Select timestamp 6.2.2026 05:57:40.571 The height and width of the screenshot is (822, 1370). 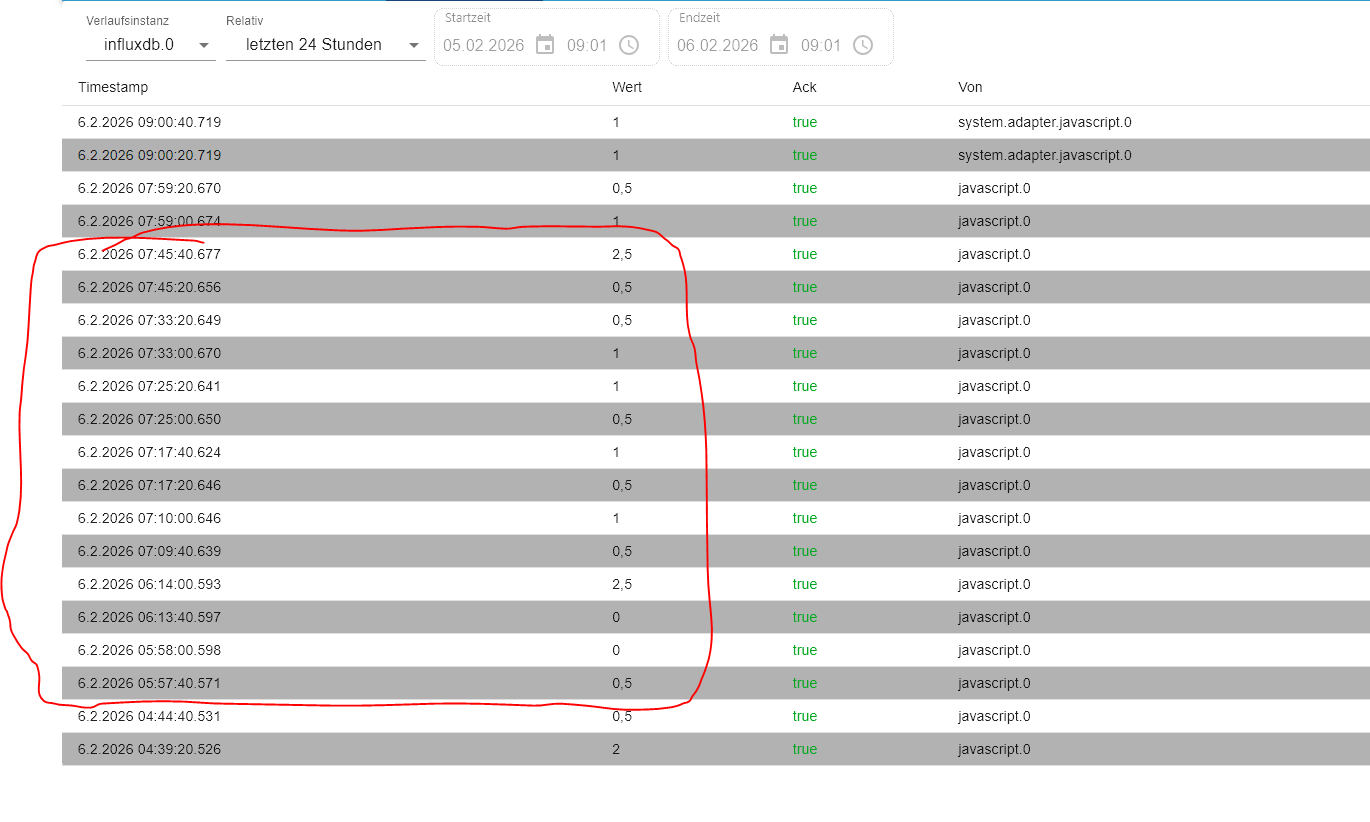coord(149,683)
